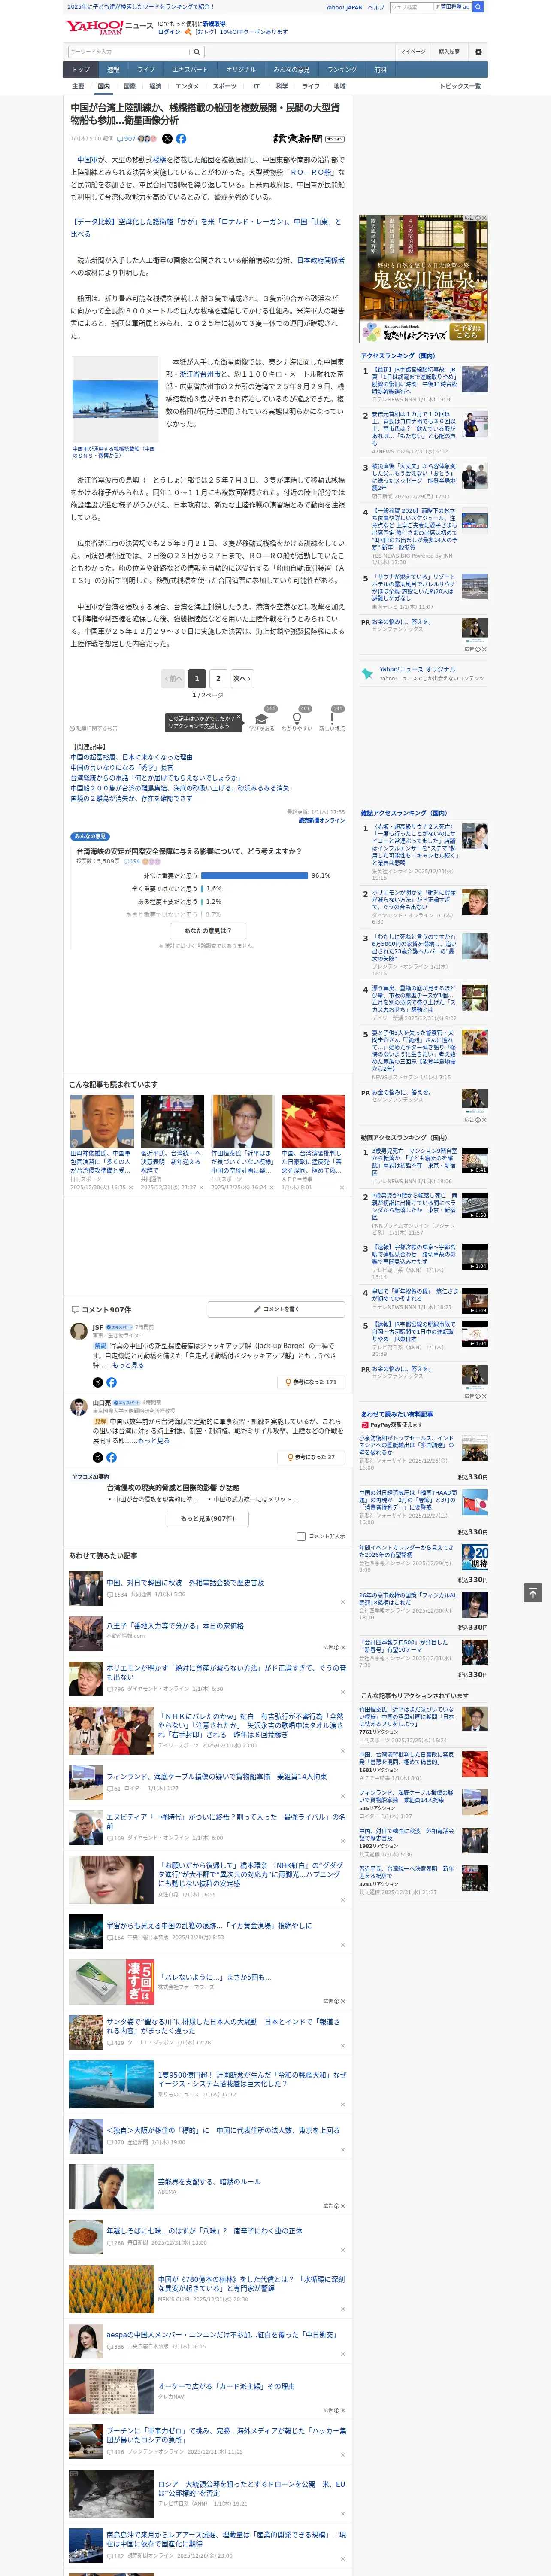Viewport: 551px width, 2576px height.
Task: Expand 山口亮's comment with "もっと見る"
Action: (x=153, y=1440)
